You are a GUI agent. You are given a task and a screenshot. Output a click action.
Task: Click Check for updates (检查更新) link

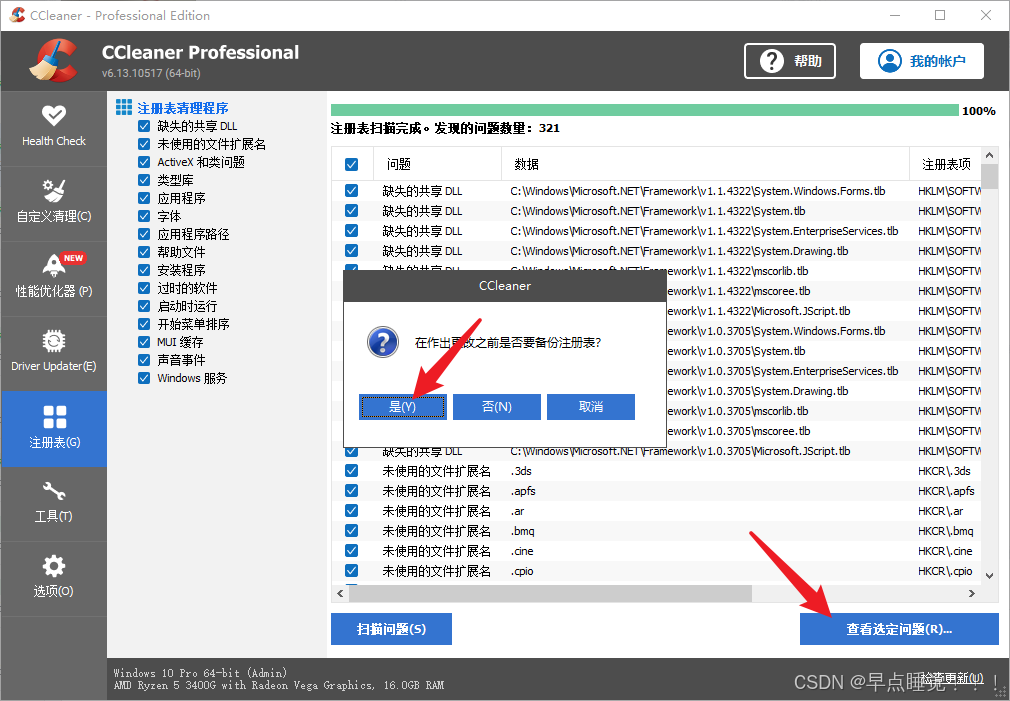point(952,678)
